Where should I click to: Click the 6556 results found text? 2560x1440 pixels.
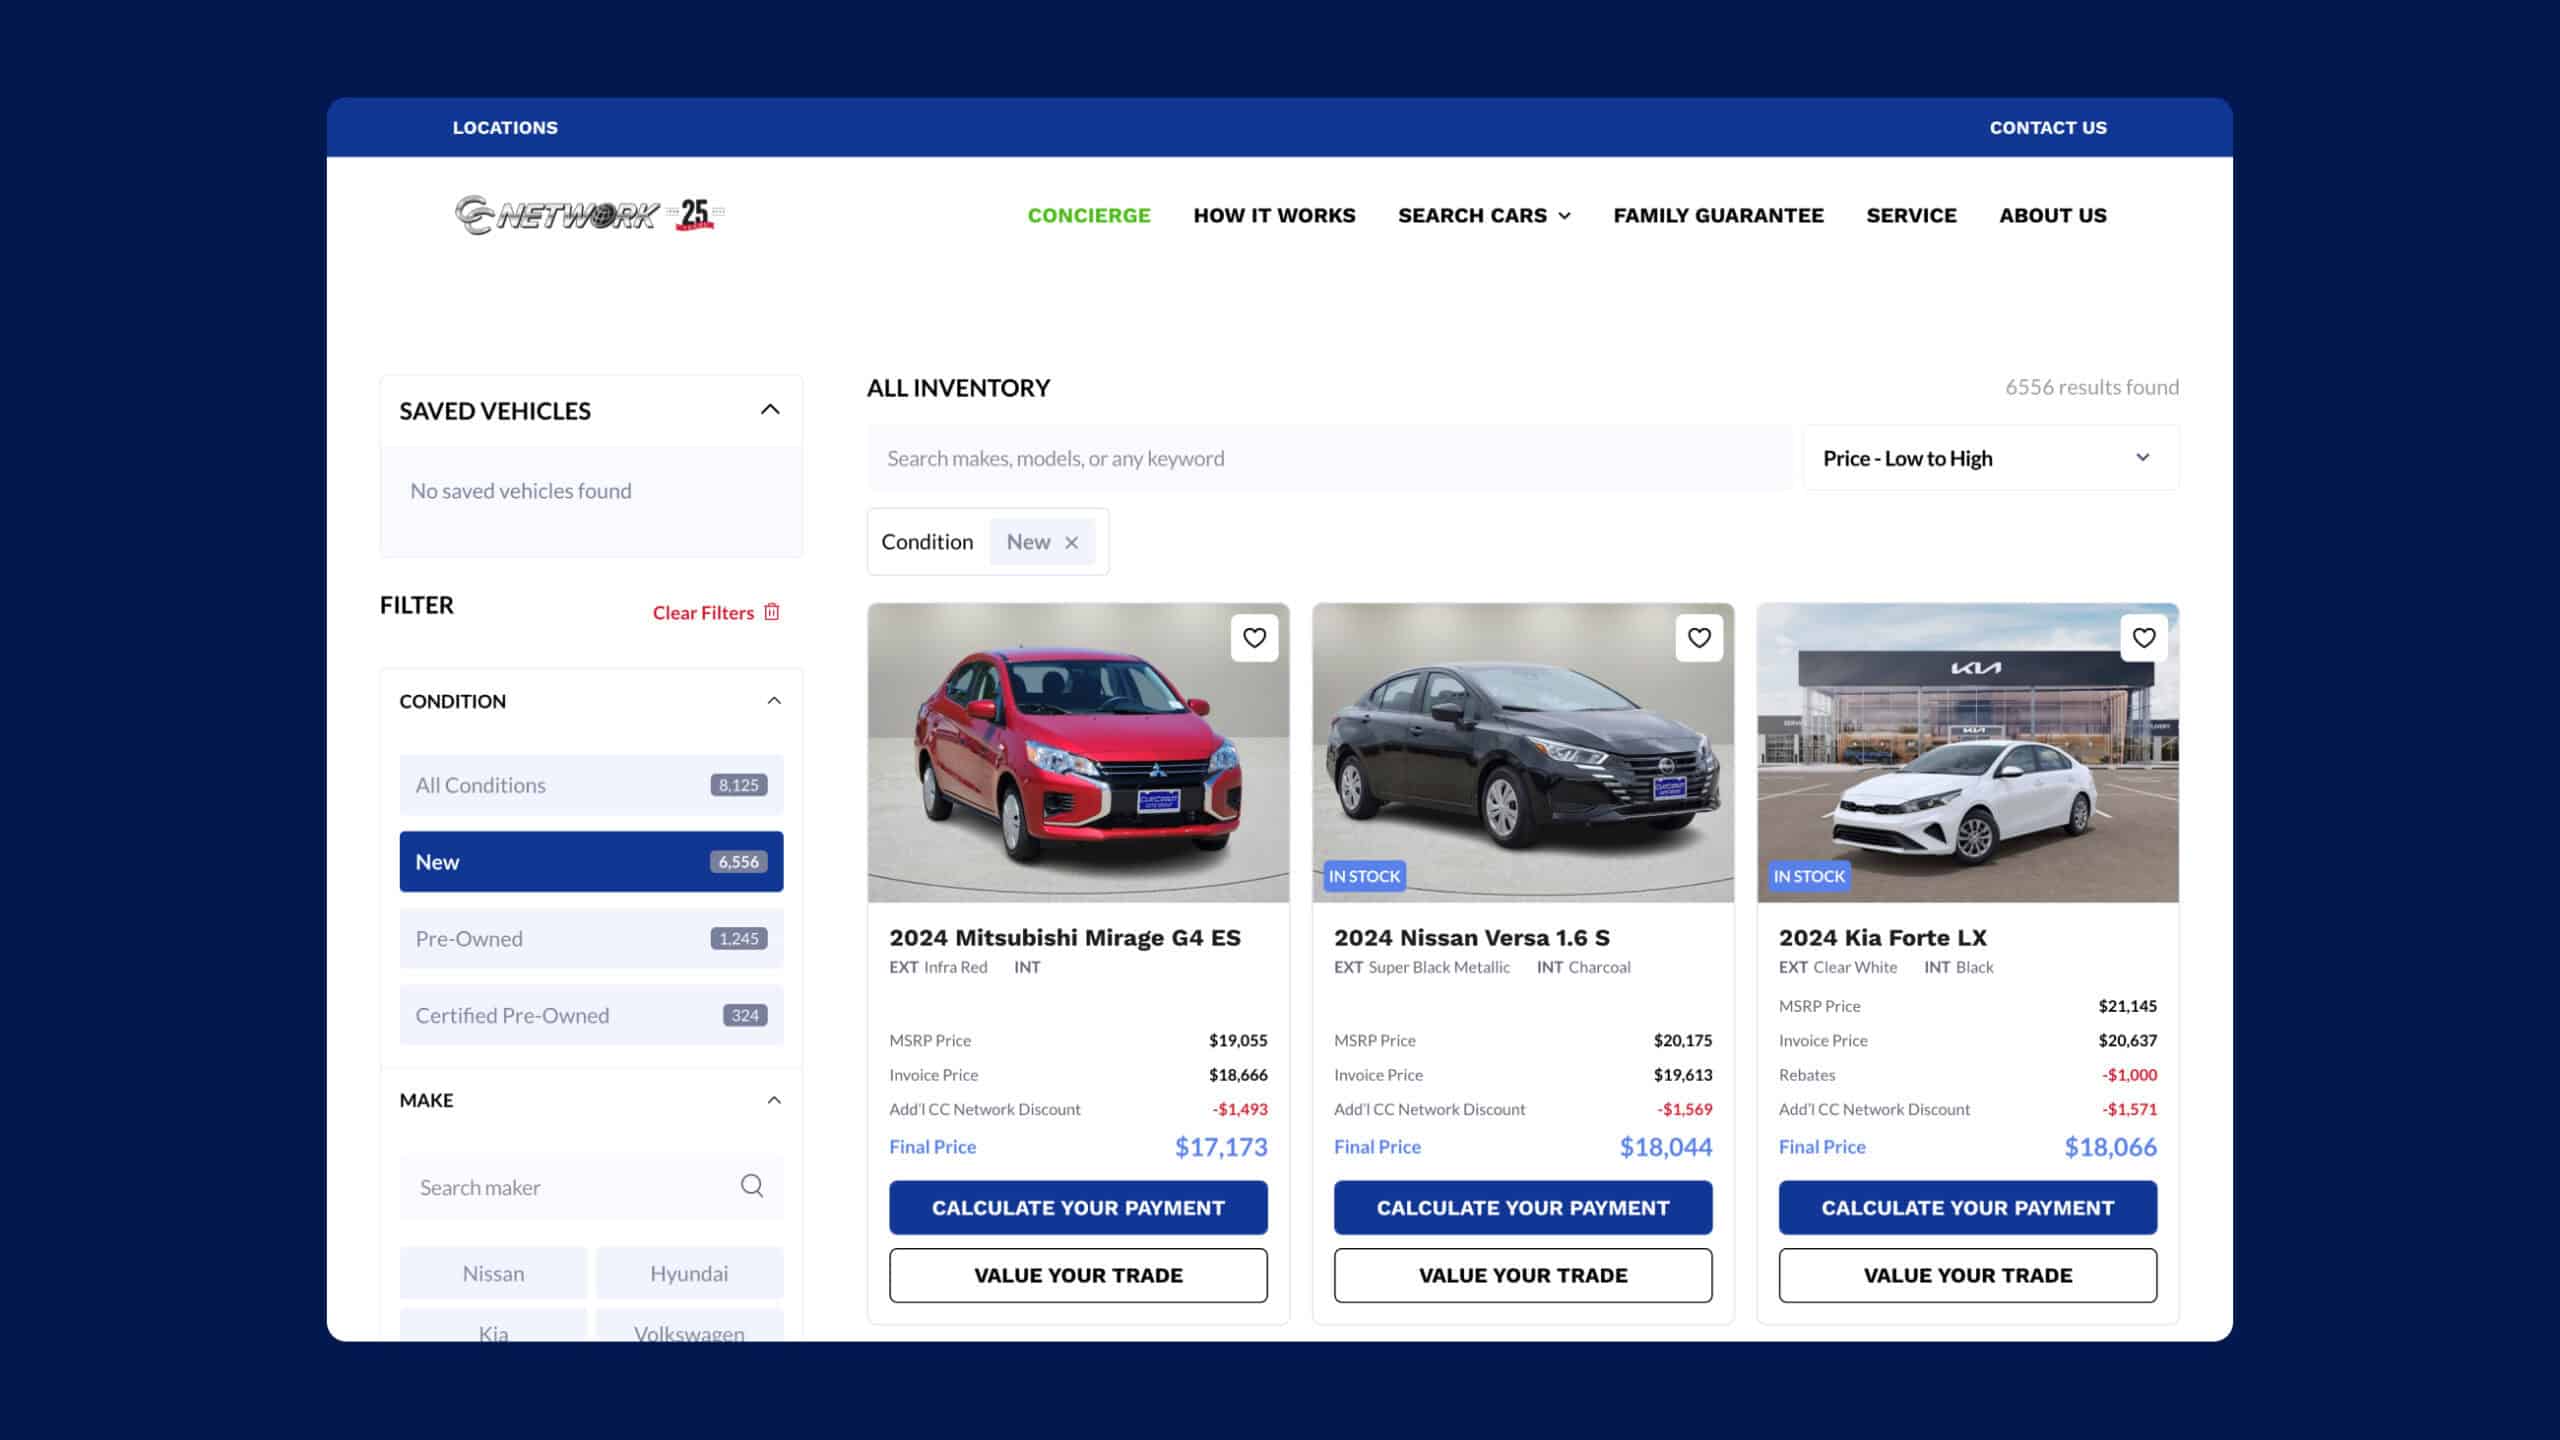click(2092, 387)
